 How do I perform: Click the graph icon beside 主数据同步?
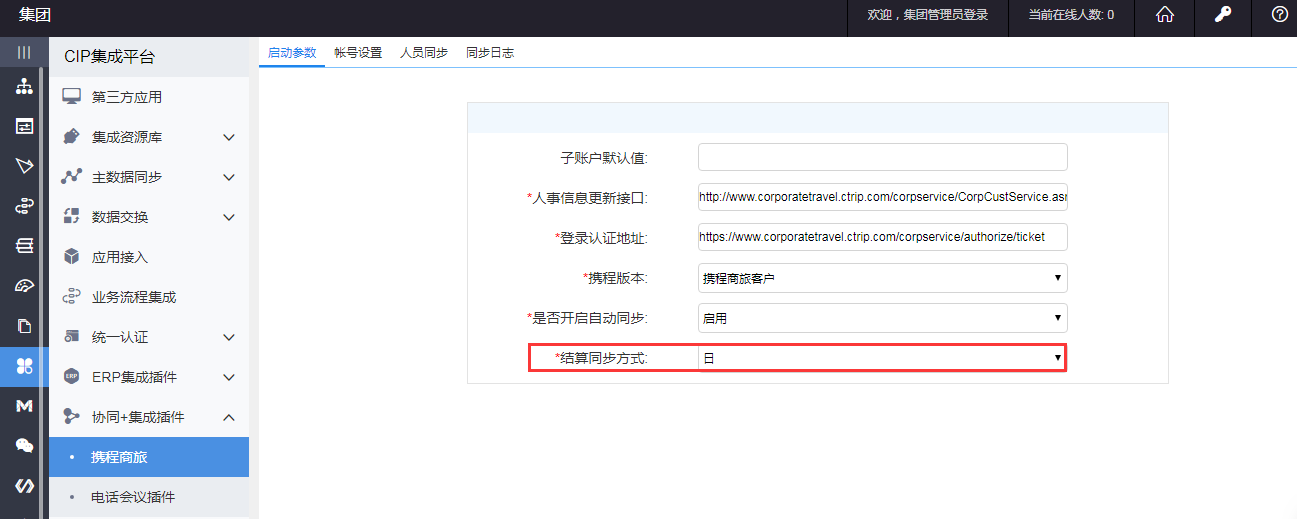71,177
